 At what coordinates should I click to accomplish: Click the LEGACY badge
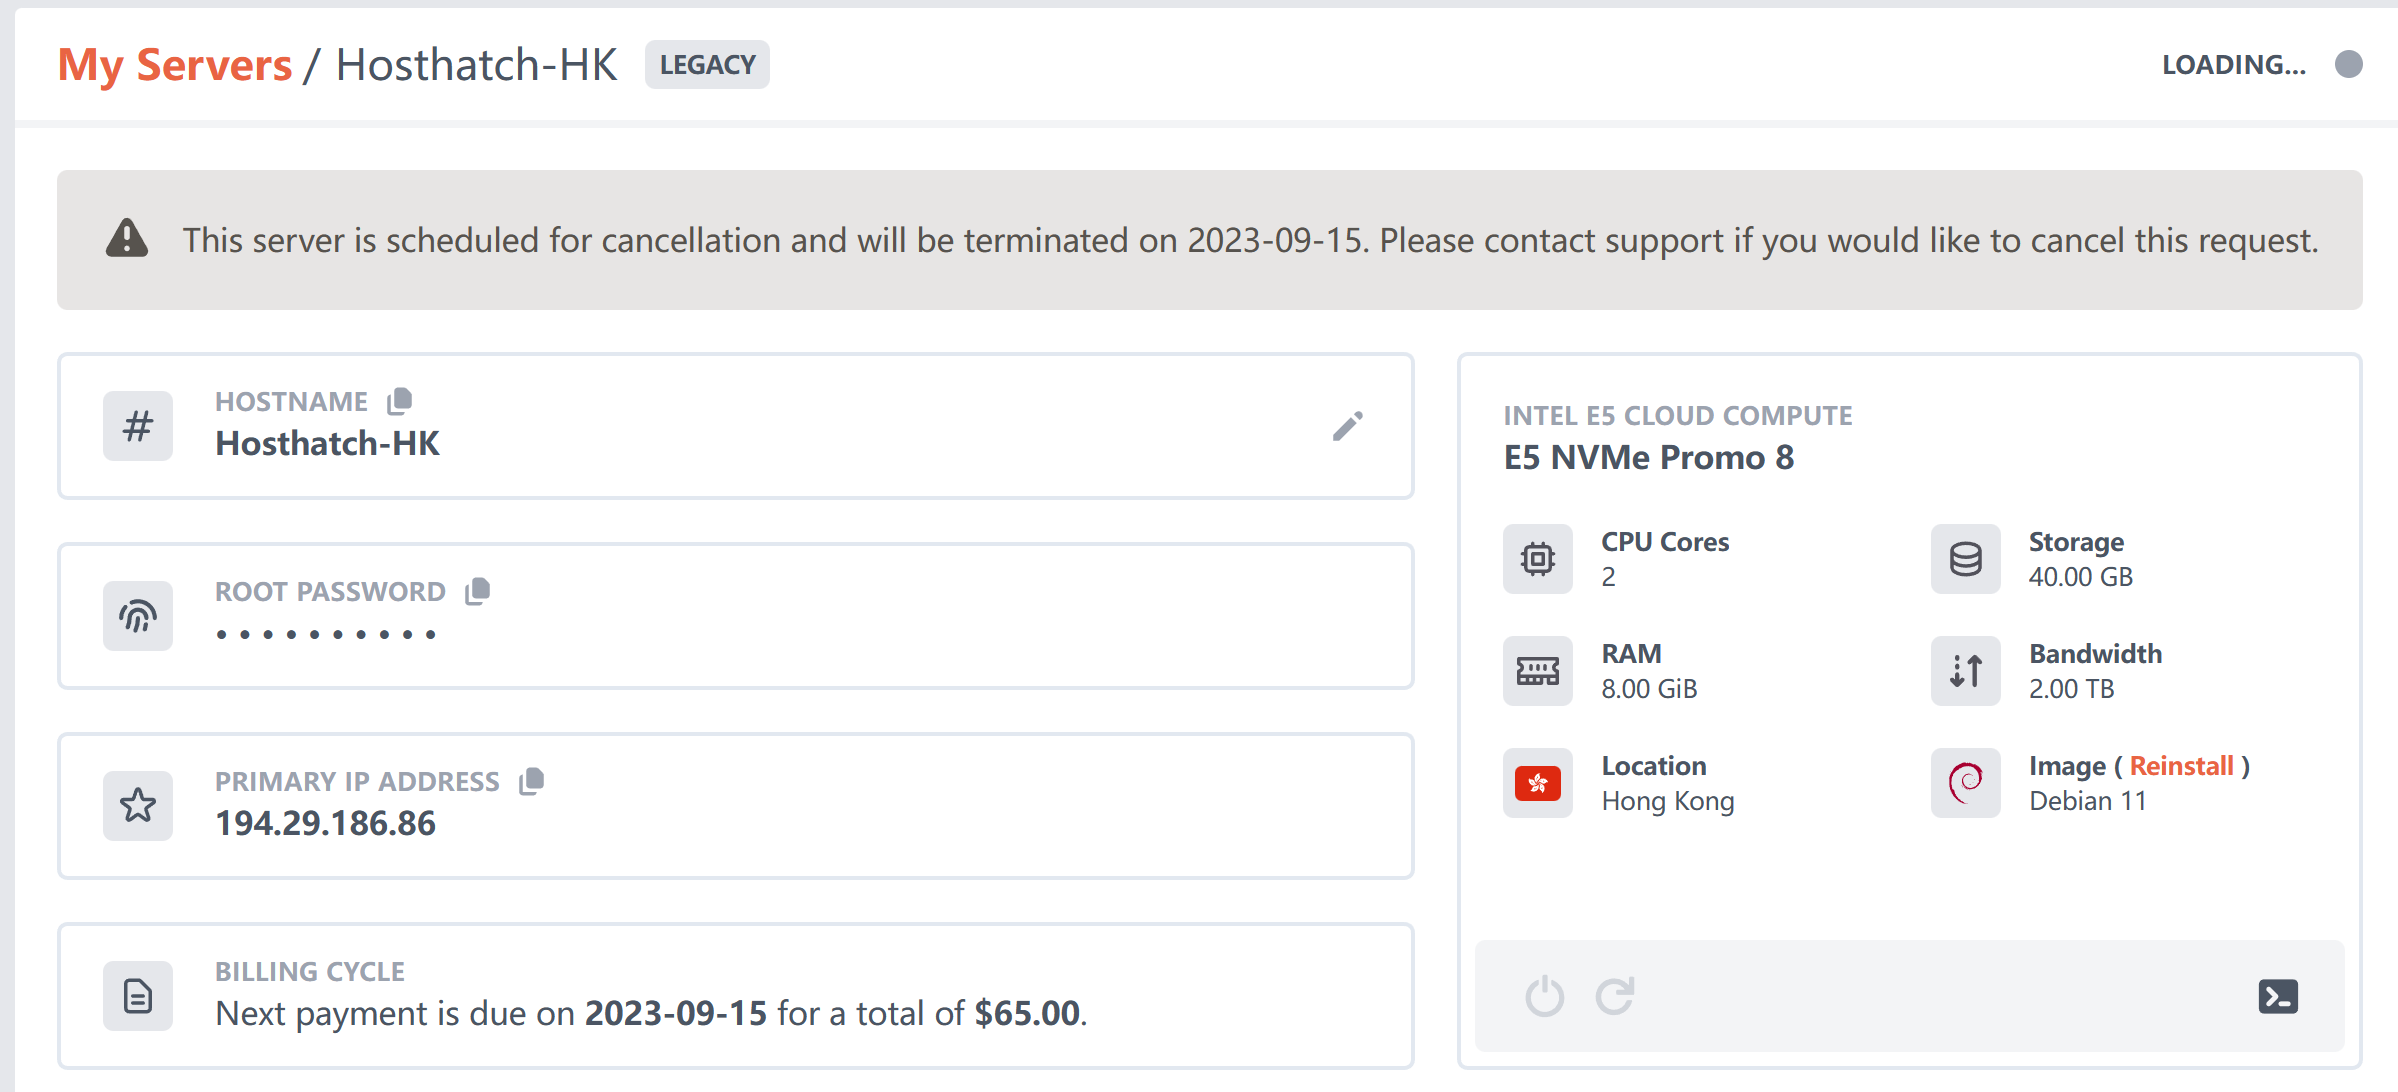point(707,65)
